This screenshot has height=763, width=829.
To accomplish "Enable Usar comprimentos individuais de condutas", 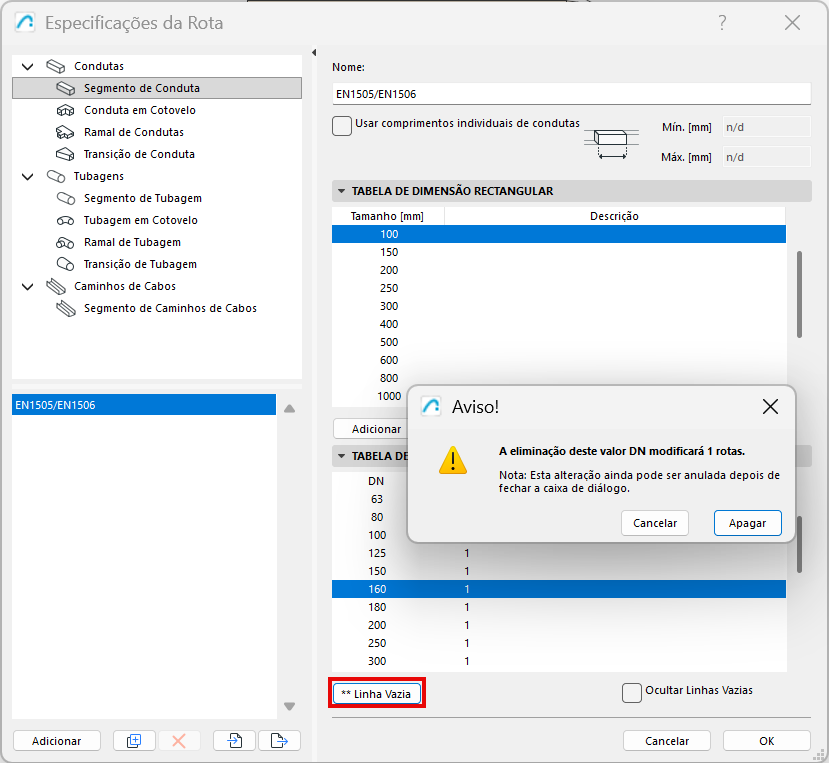I will pyautogui.click(x=342, y=126).
